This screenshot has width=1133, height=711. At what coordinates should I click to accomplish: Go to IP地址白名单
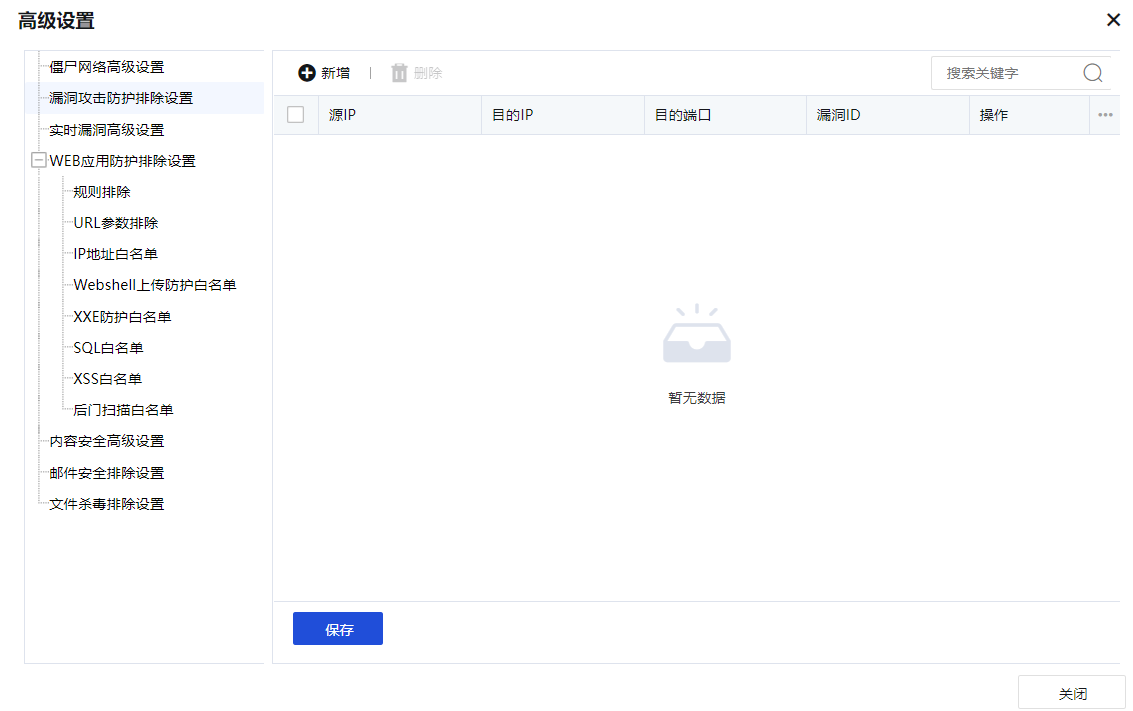tap(115, 254)
